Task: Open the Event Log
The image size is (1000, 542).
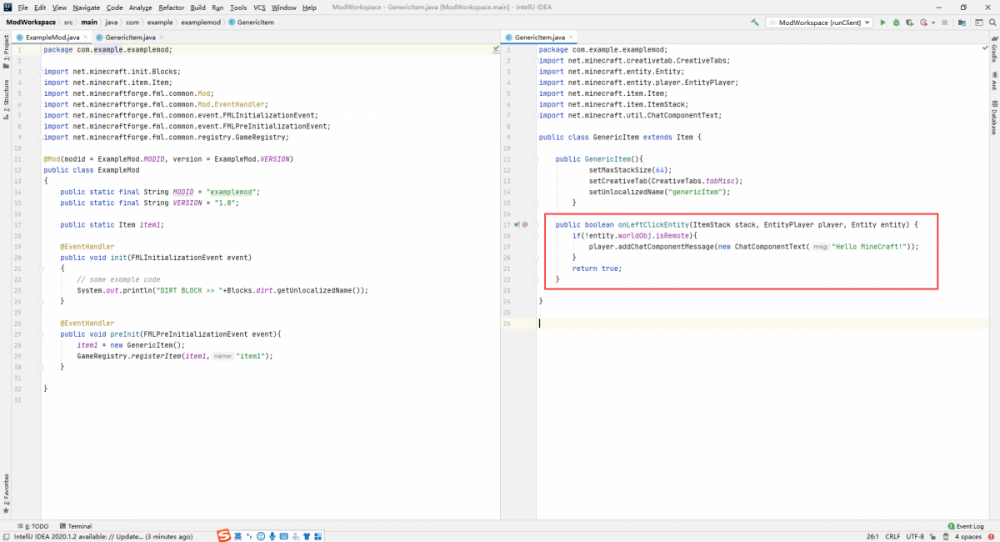Action: click(966, 527)
